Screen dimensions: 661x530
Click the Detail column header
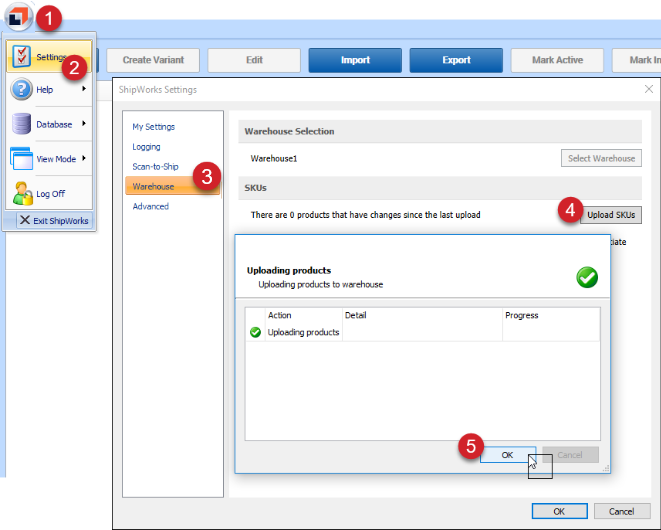[x=422, y=315]
